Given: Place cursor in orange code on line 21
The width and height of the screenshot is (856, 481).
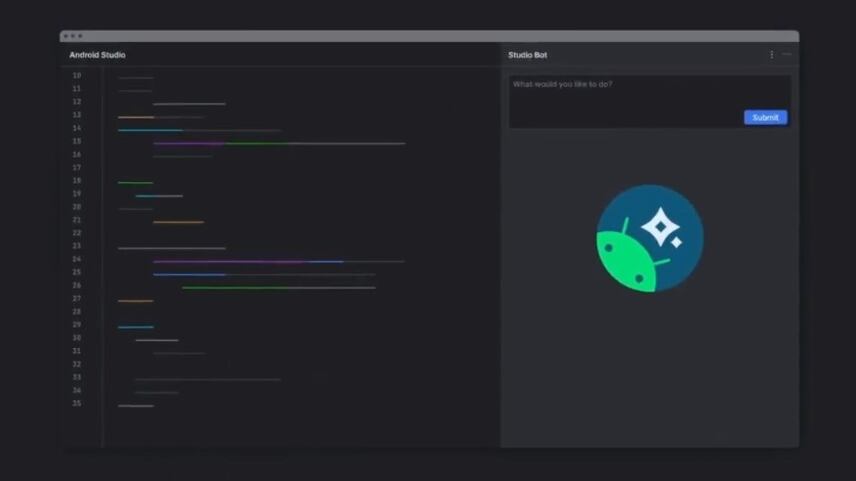Looking at the screenshot, I should [x=178, y=222].
